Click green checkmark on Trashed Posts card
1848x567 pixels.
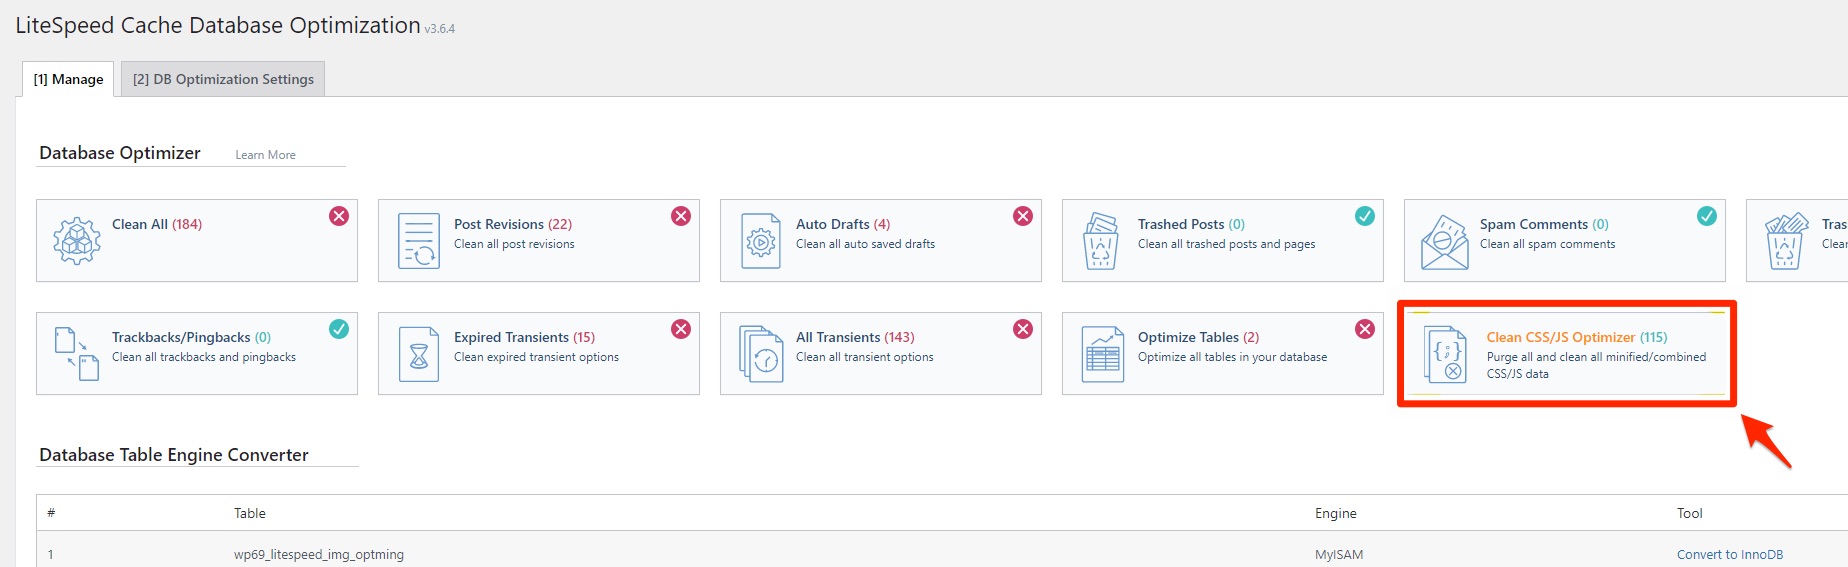pyautogui.click(x=1364, y=216)
